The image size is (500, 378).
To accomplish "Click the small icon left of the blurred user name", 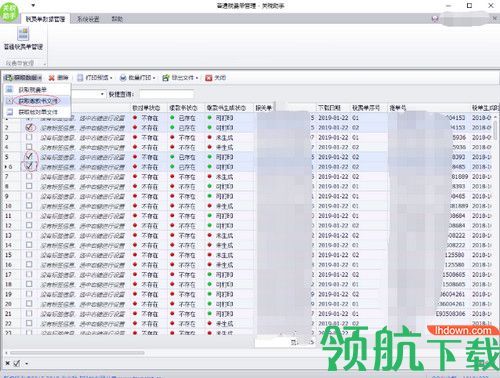I will pyautogui.click(x=435, y=18).
